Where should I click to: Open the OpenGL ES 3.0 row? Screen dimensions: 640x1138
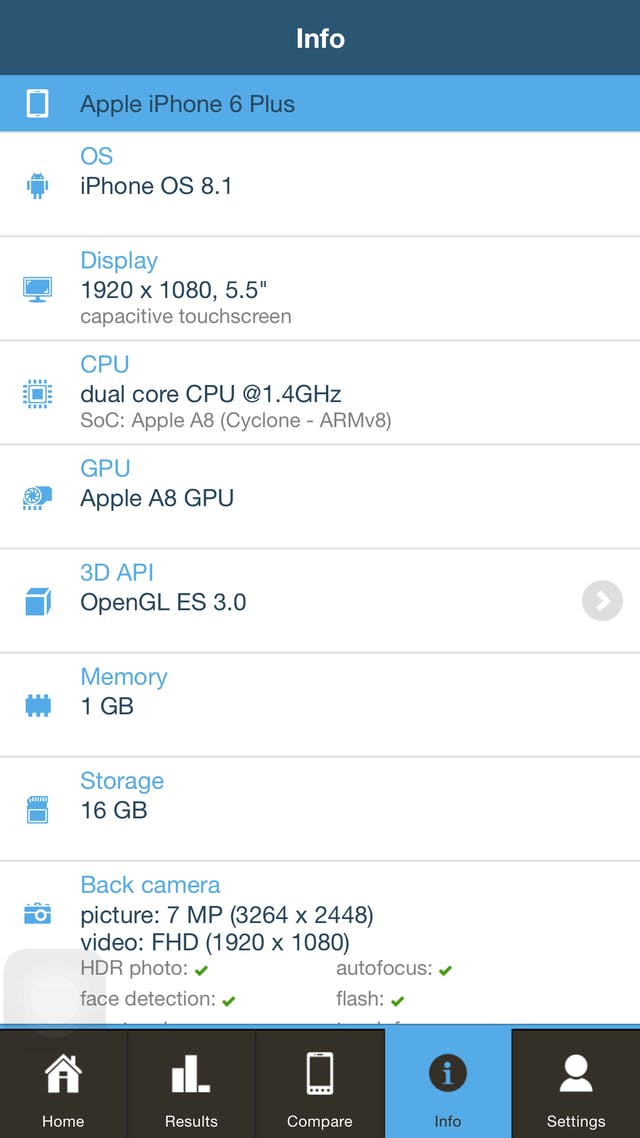(300, 602)
